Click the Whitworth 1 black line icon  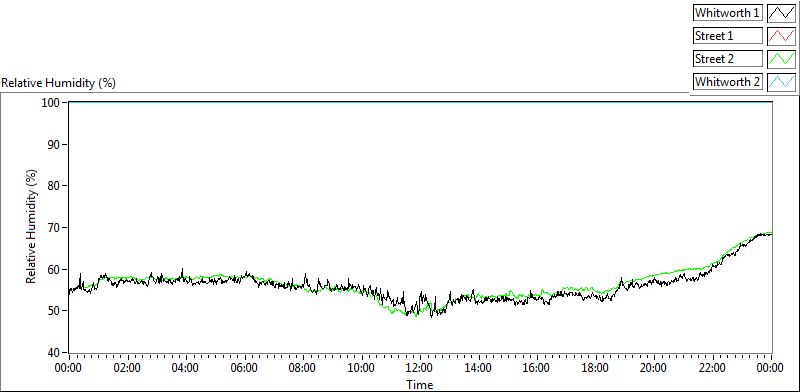click(x=781, y=13)
